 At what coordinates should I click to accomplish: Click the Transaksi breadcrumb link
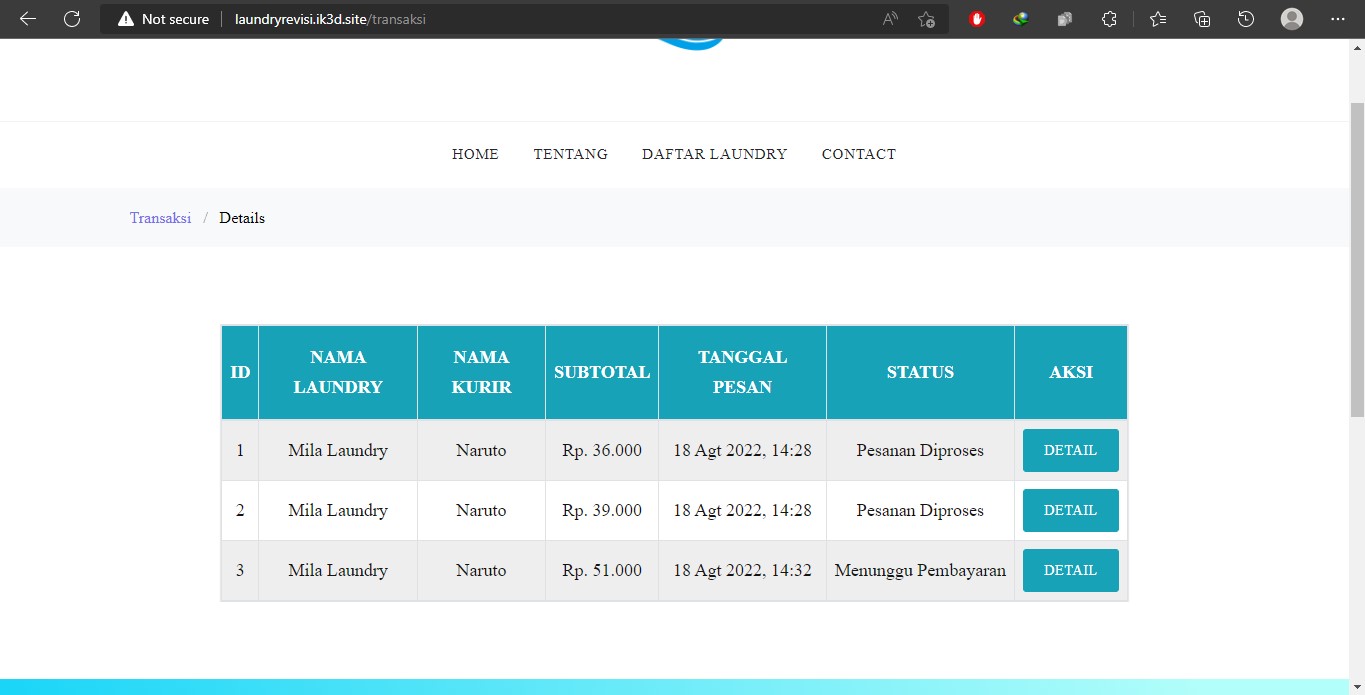(x=160, y=218)
